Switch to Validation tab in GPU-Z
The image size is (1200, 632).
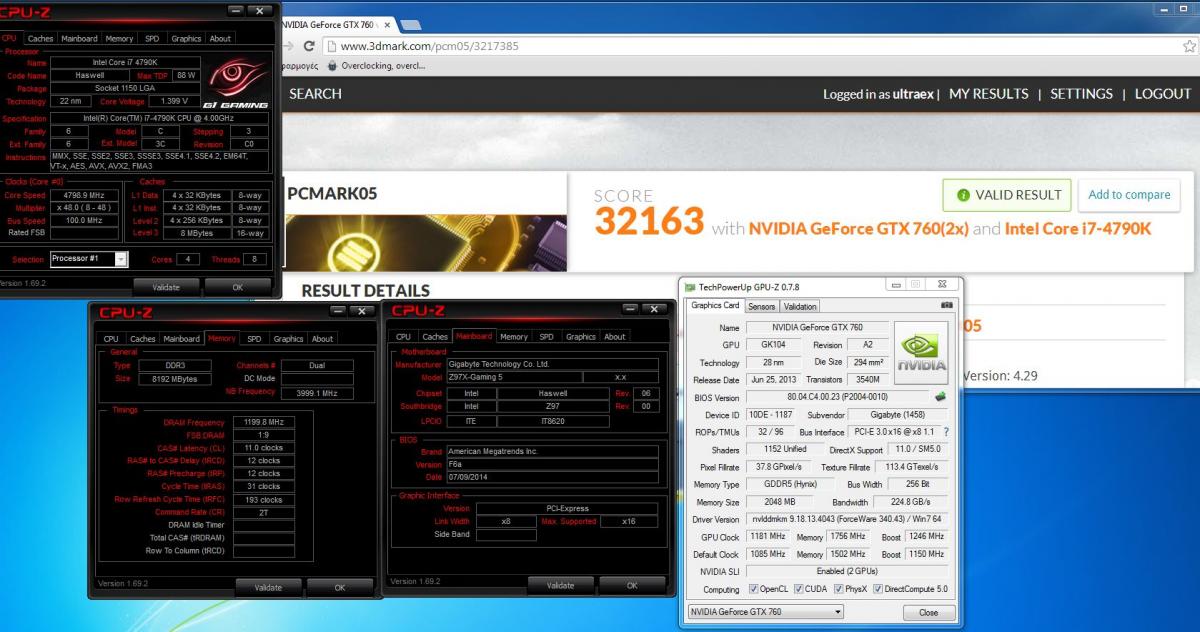point(799,306)
